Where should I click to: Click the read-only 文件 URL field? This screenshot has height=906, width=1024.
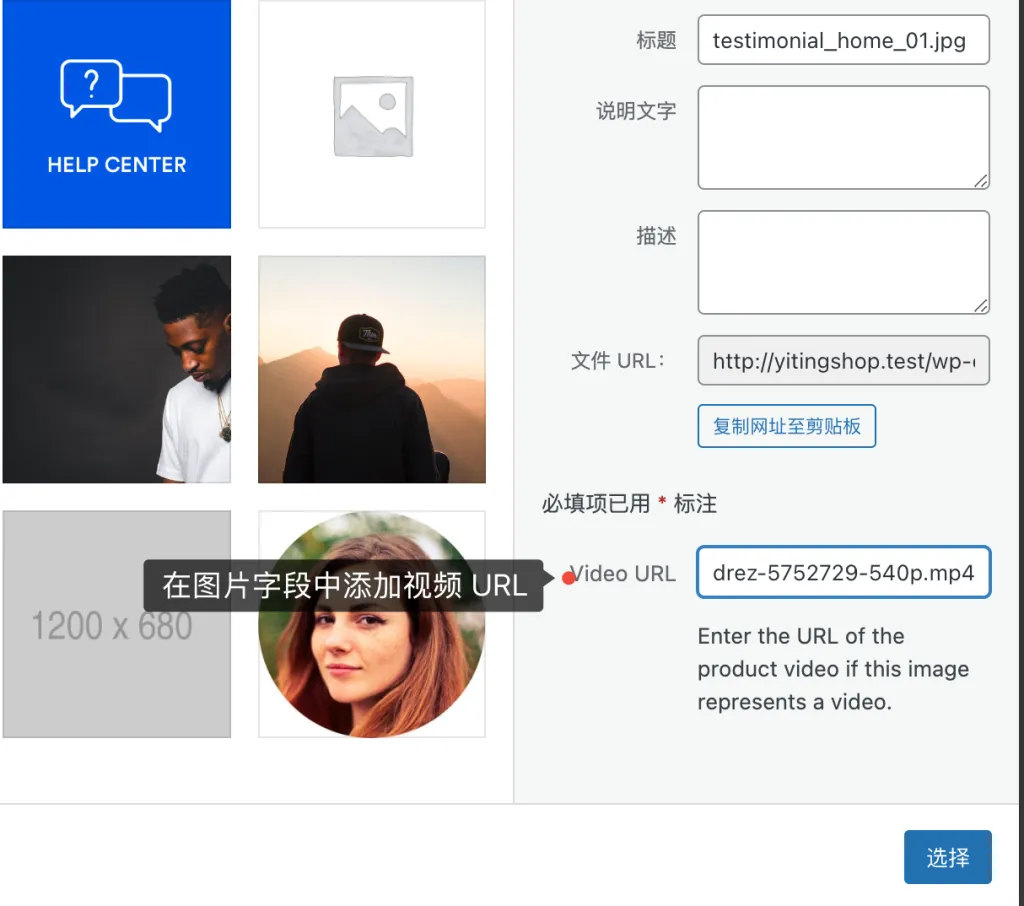(x=843, y=361)
